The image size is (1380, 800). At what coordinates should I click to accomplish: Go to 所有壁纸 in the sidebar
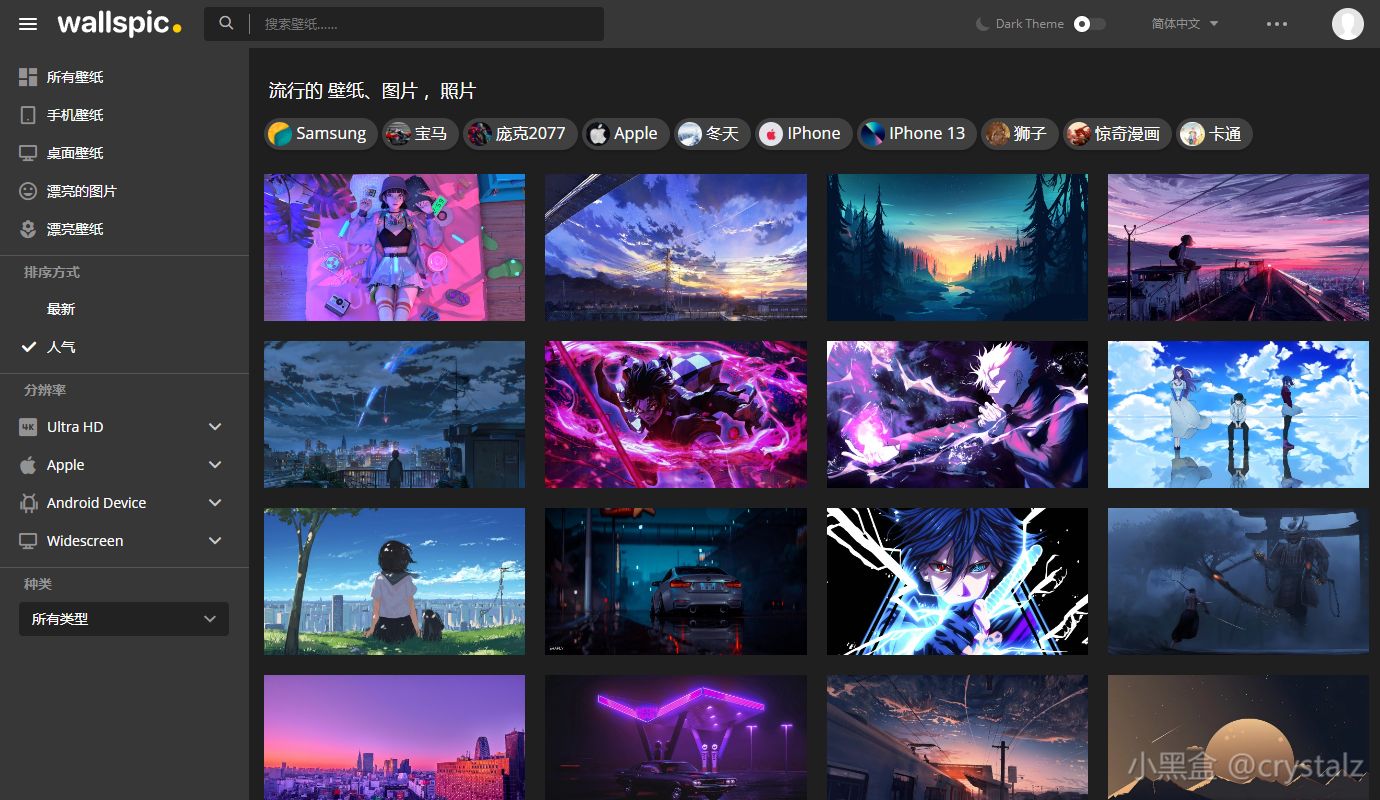tap(75, 77)
